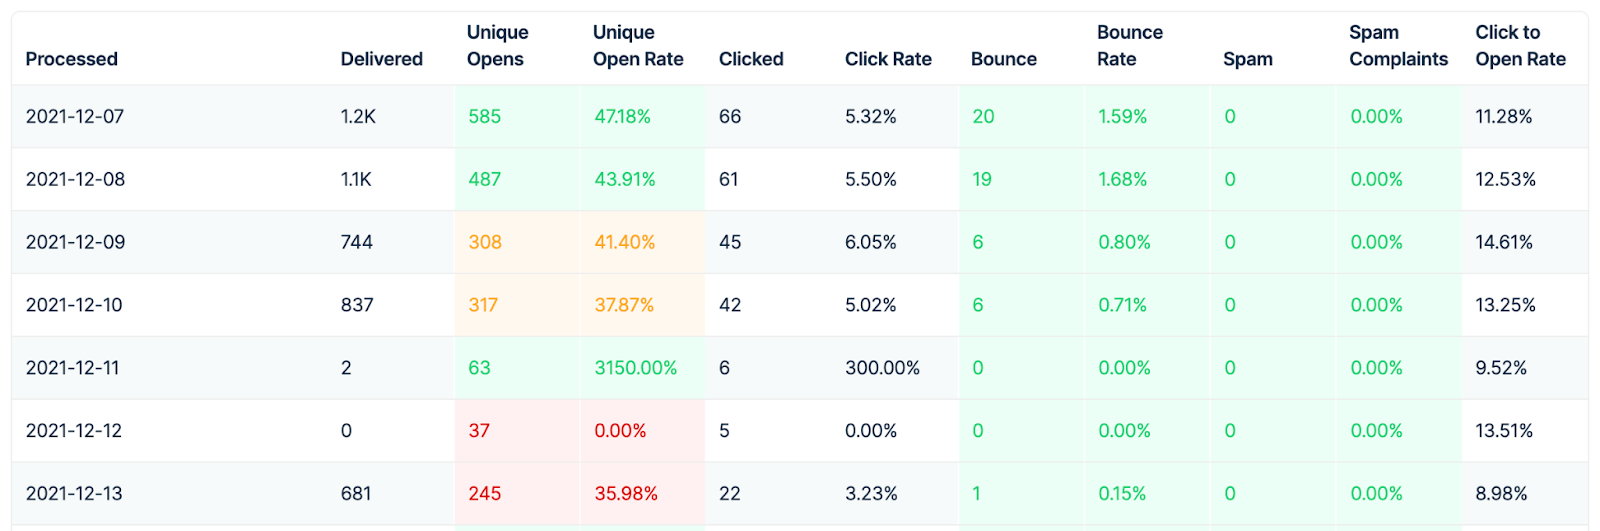The width and height of the screenshot is (1600, 531).
Task: Click the Unique Opens column header
Action: (x=497, y=46)
